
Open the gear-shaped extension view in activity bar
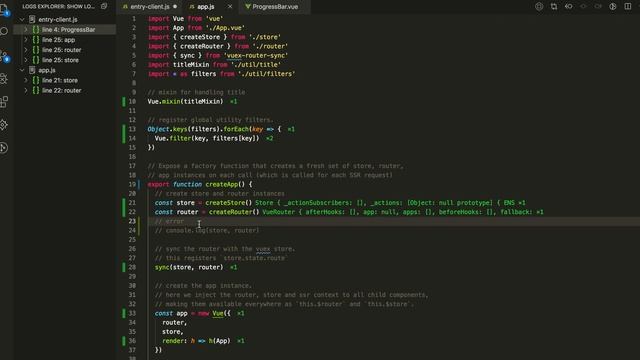point(4,125)
